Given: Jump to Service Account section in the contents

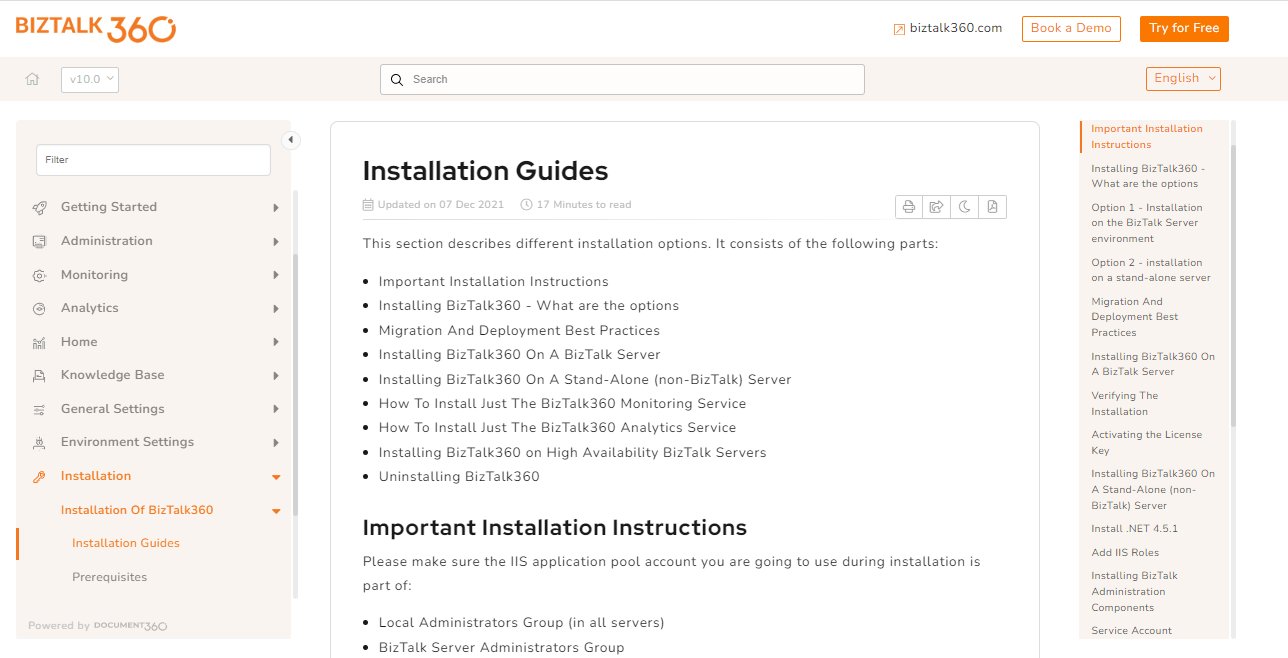Looking at the screenshot, I should point(1131,630).
